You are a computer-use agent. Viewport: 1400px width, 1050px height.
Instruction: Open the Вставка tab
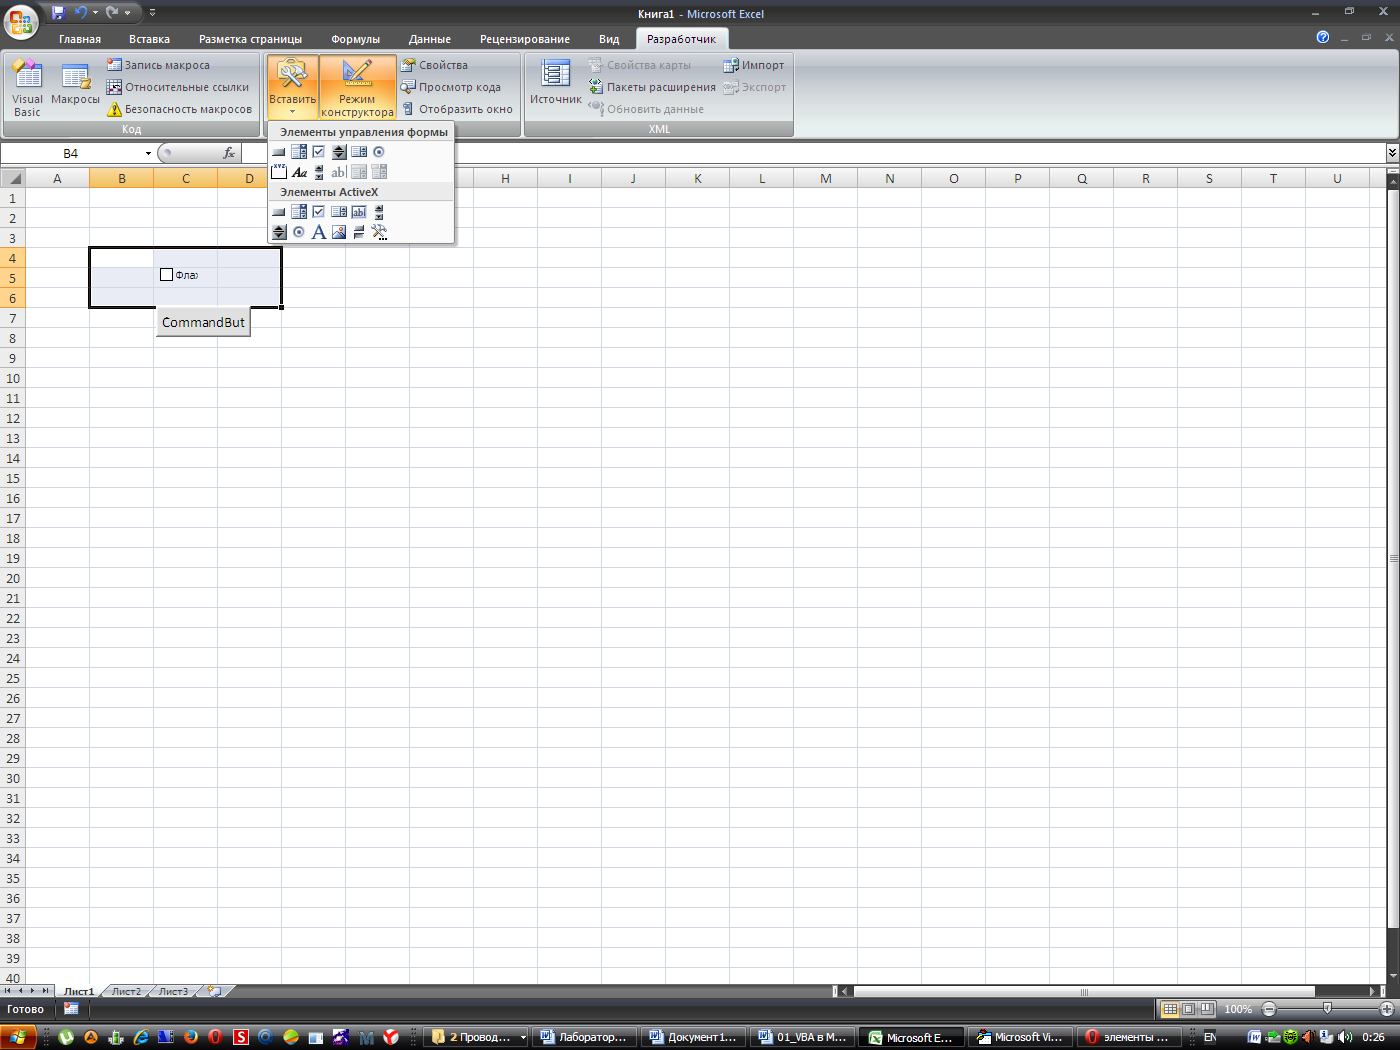pyautogui.click(x=149, y=39)
